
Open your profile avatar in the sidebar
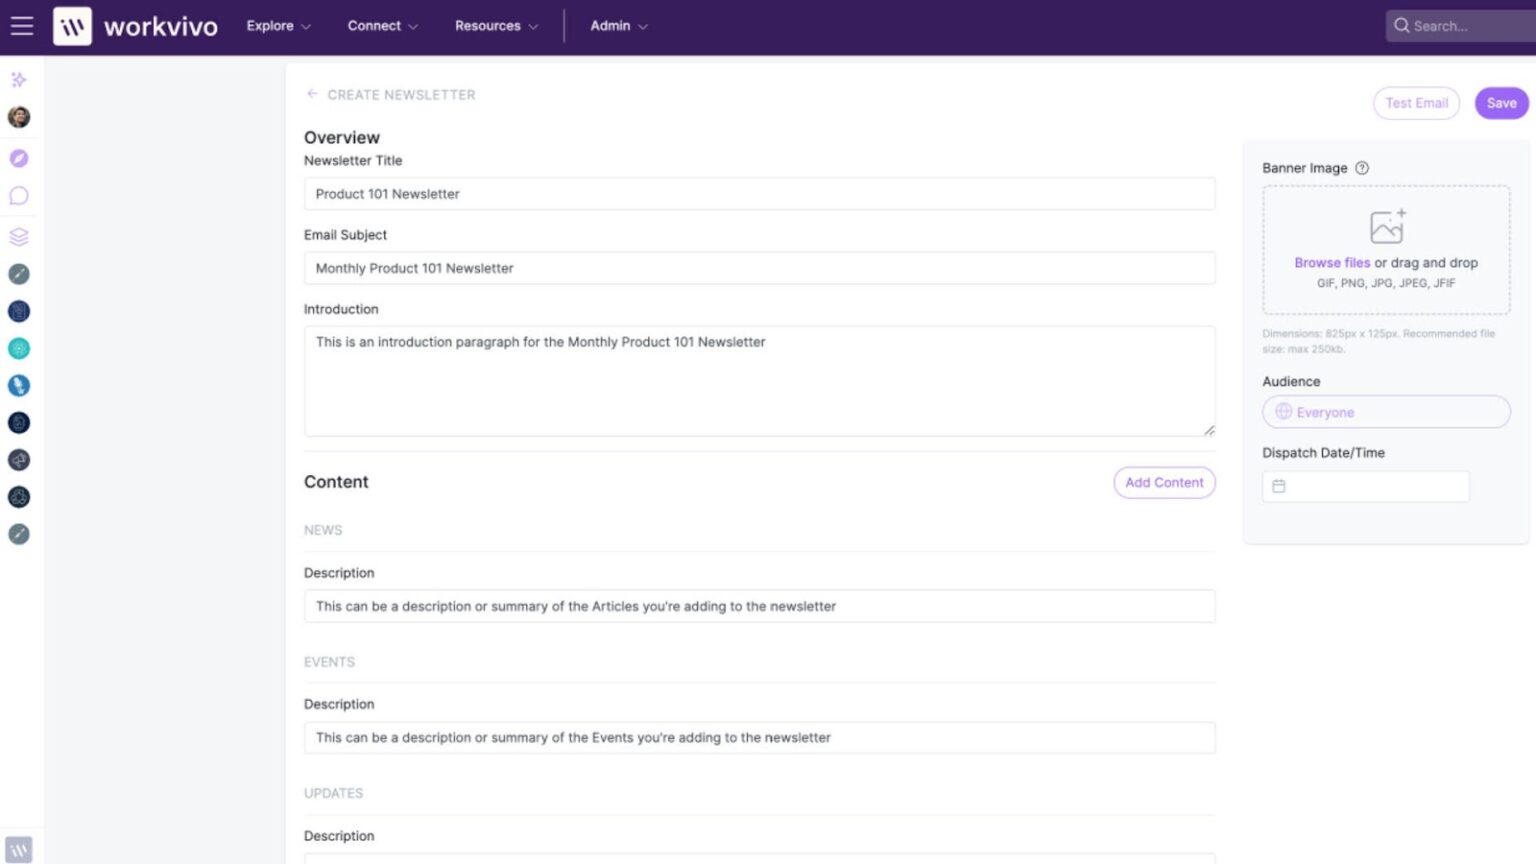(18, 117)
